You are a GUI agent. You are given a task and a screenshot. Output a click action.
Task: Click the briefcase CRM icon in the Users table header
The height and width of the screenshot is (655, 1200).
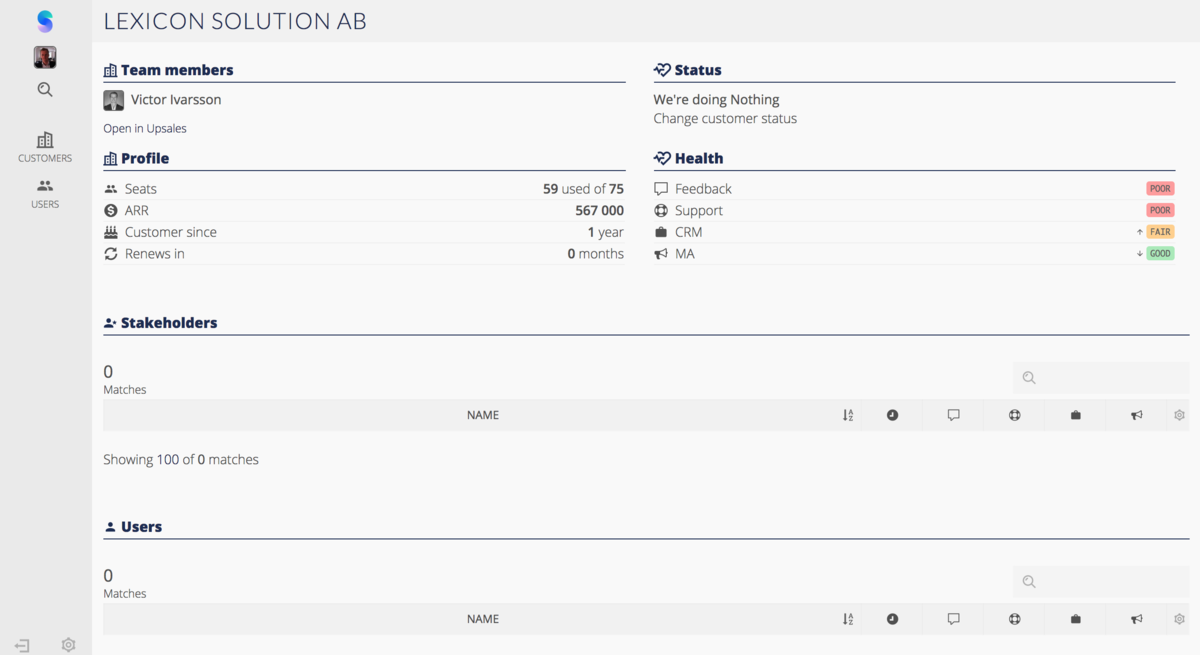[x=1075, y=618]
